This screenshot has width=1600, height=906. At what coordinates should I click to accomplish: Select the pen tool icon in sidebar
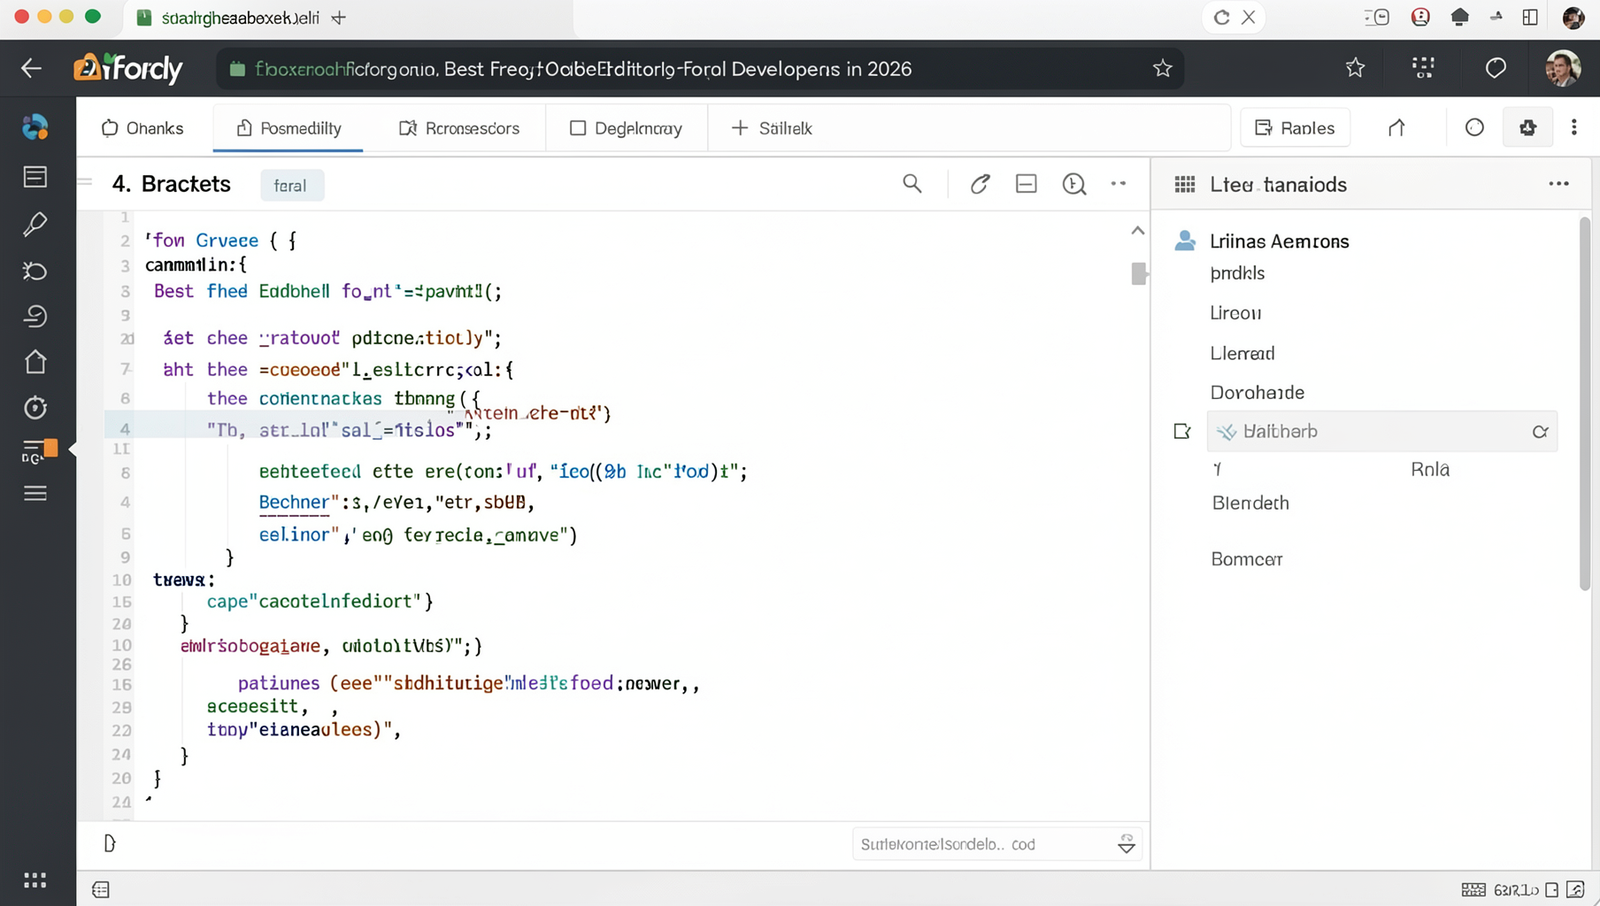(35, 224)
